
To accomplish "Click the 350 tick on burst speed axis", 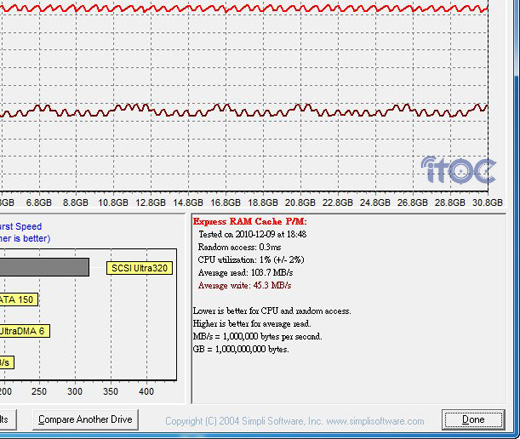I will coord(111,391).
